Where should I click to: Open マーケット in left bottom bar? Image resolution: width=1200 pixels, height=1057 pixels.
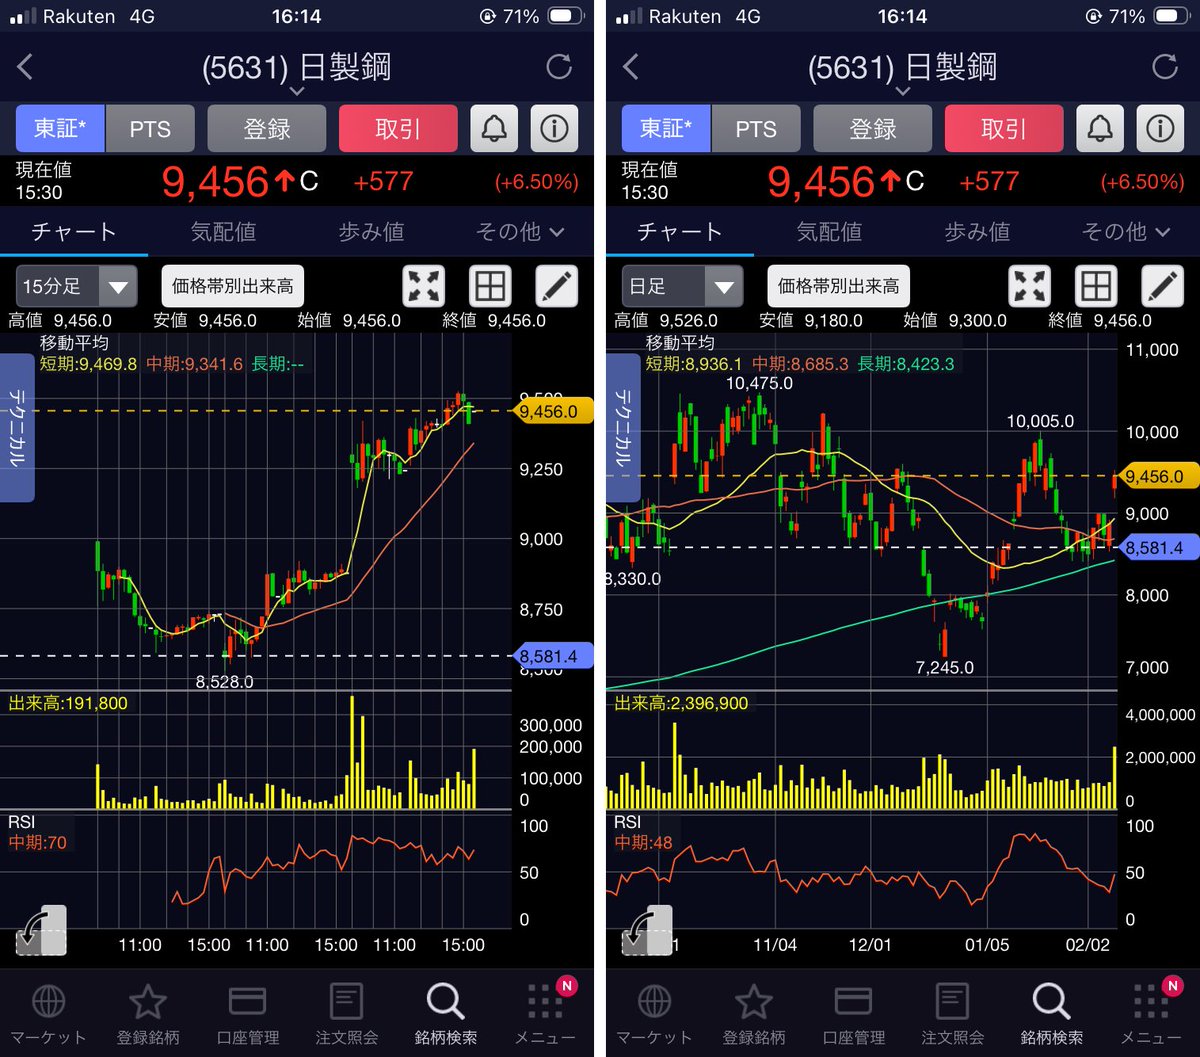[49, 1014]
